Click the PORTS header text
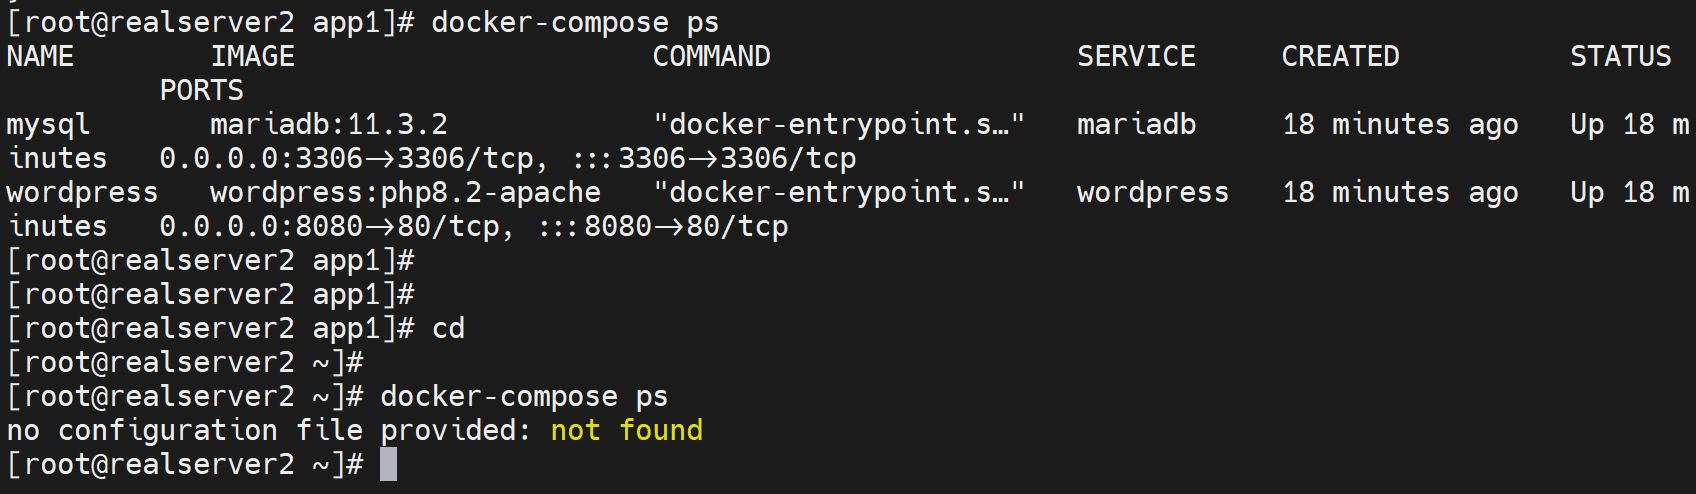 201,91
